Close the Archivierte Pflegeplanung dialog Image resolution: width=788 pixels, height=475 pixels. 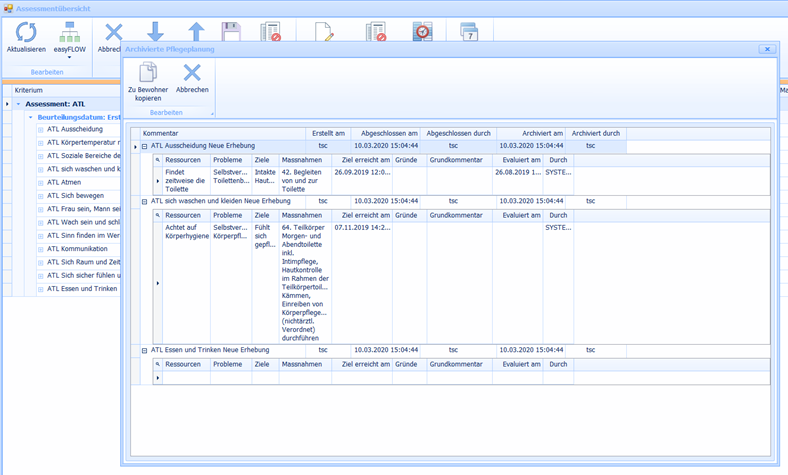coord(766,48)
